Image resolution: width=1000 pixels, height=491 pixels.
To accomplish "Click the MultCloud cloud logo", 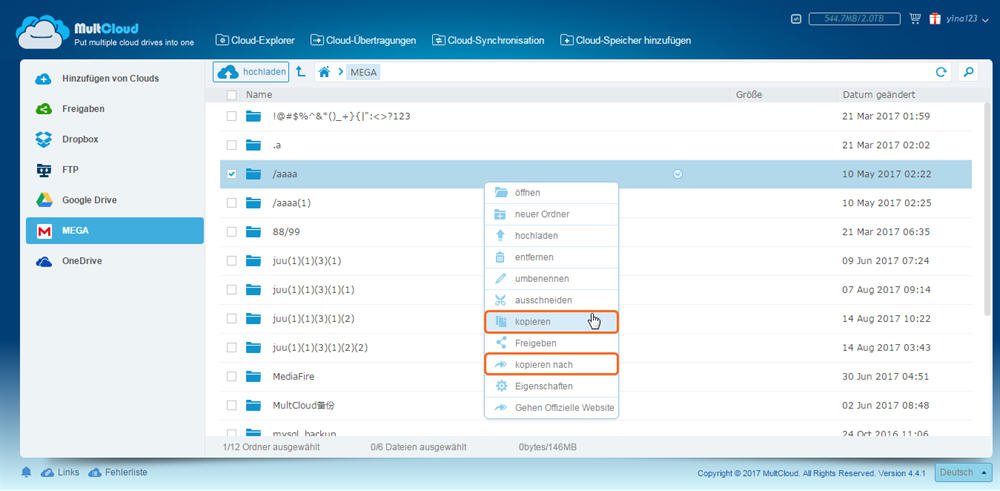I will click(43, 31).
